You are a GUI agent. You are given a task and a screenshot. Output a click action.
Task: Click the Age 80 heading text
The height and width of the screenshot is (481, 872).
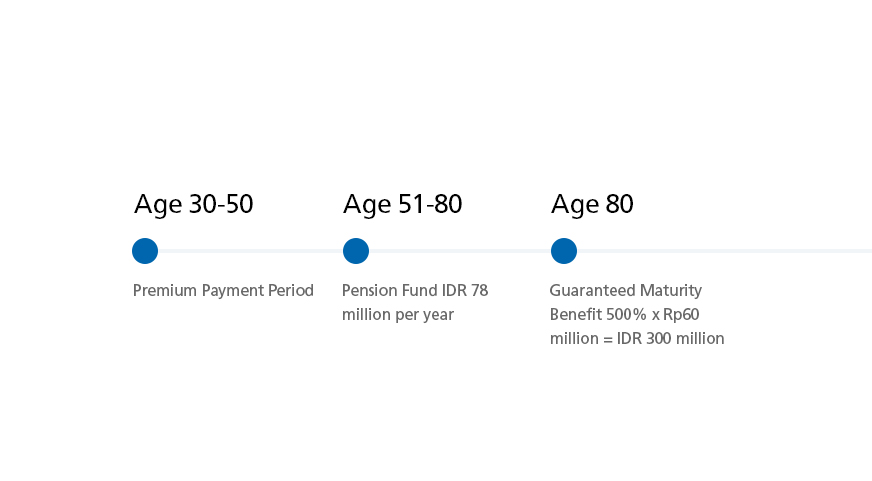click(592, 205)
